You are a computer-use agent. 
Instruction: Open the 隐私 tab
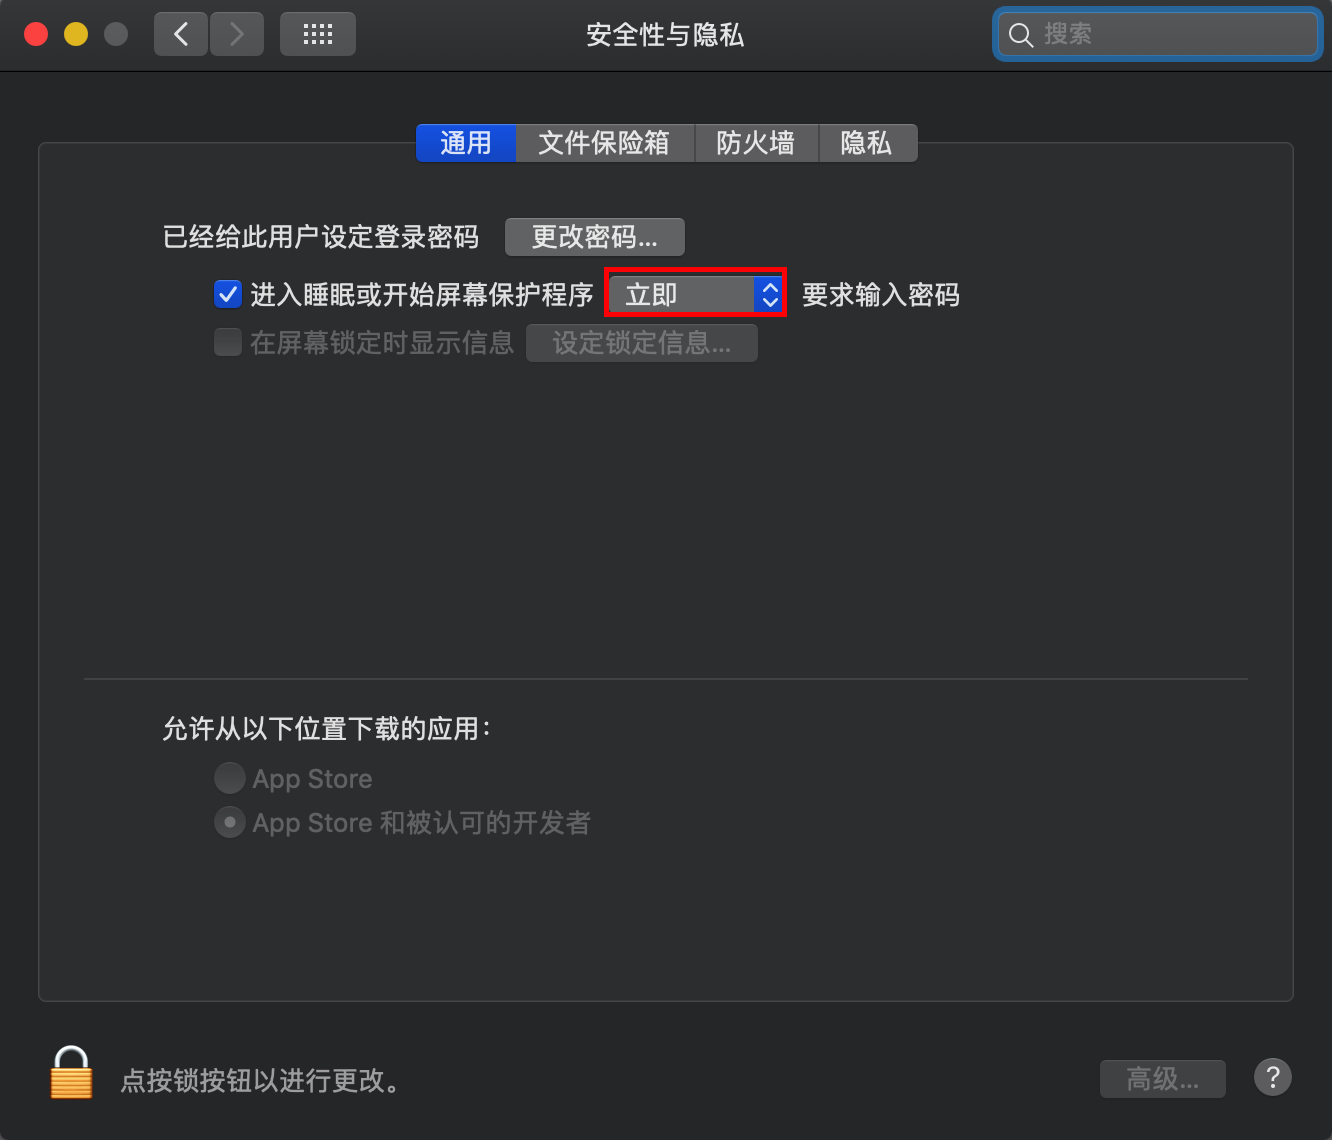(x=867, y=143)
